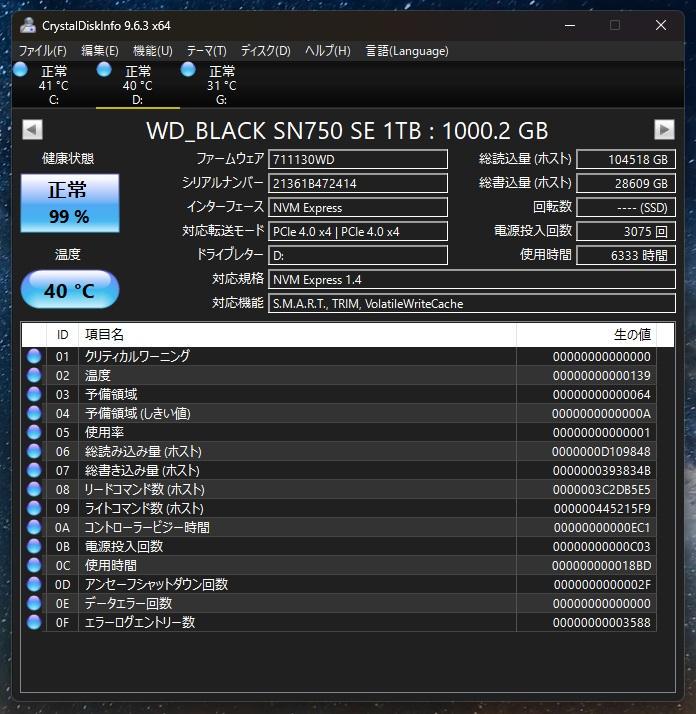696x714 pixels.
Task: Click status orb of row 0B 電源投入回数
Action: pos(34,546)
